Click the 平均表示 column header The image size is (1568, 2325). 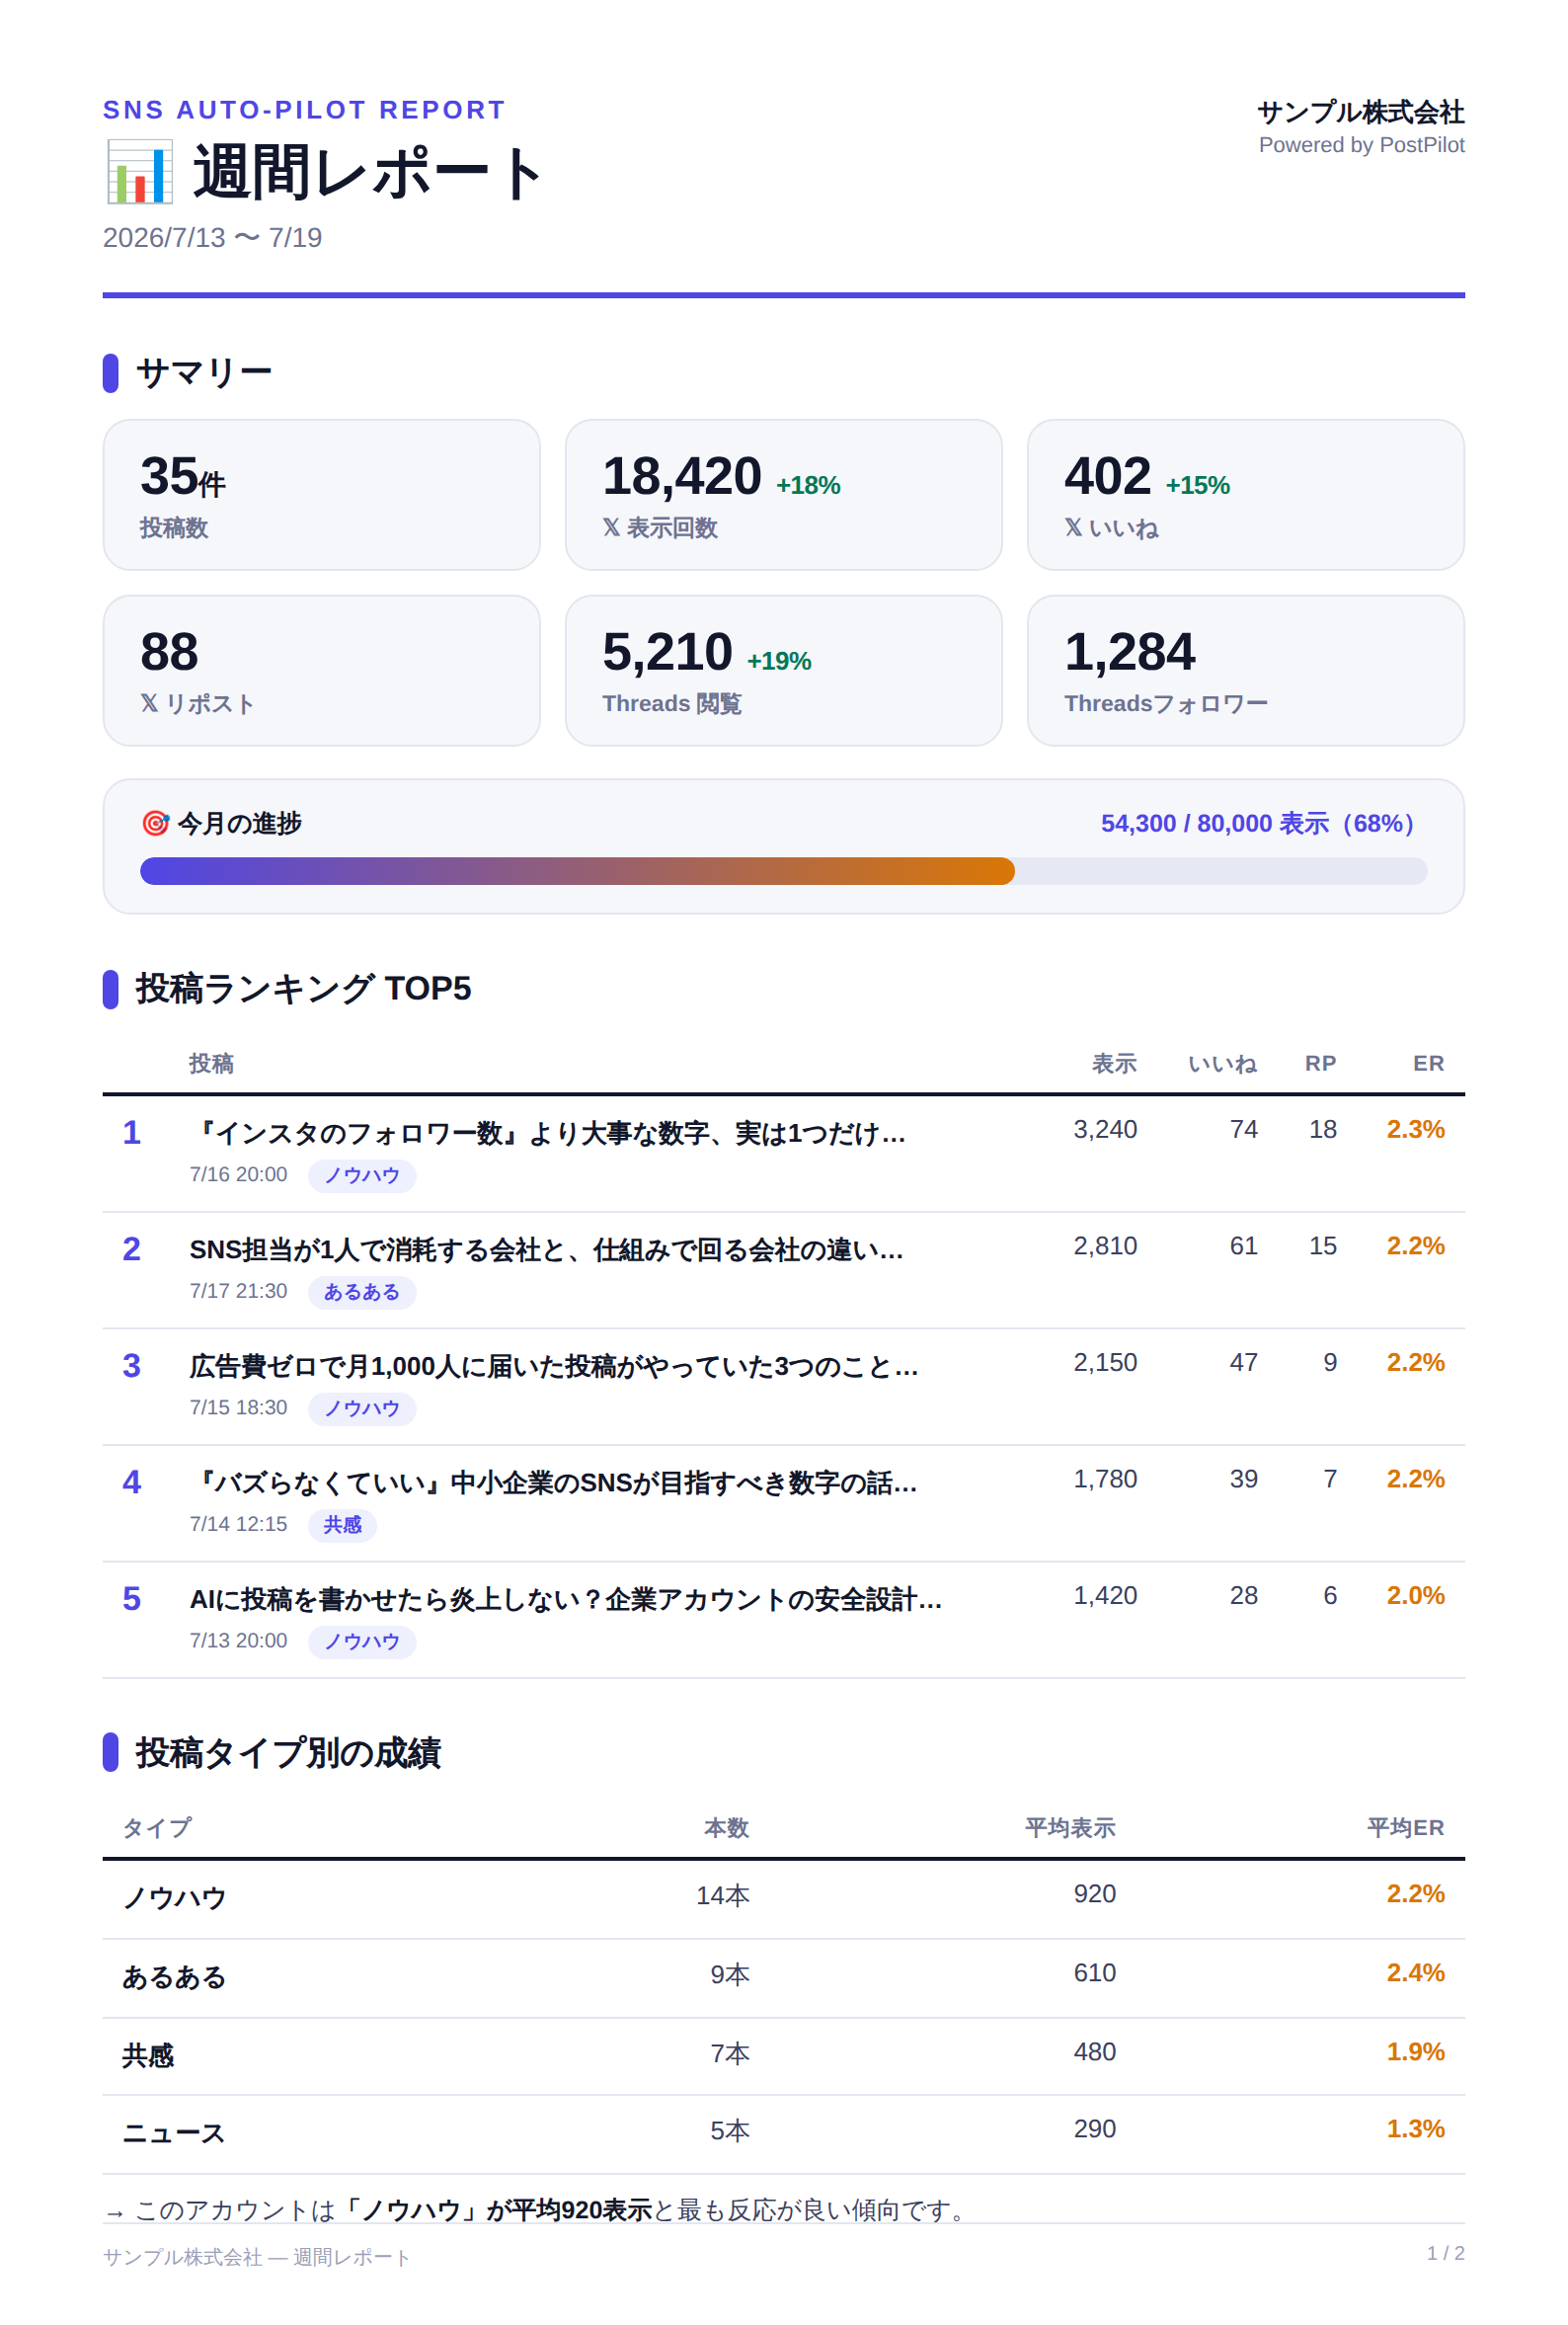pyautogui.click(x=1070, y=1828)
